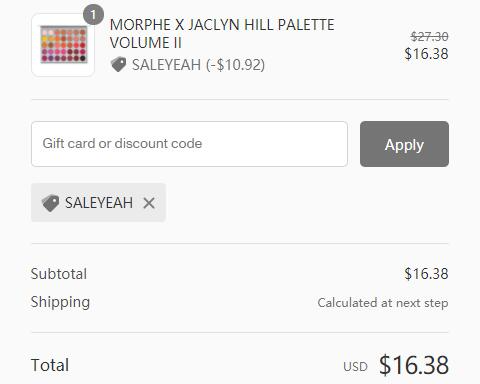Remove the SALEYEAH discount code
480x384 pixels.
tap(149, 203)
